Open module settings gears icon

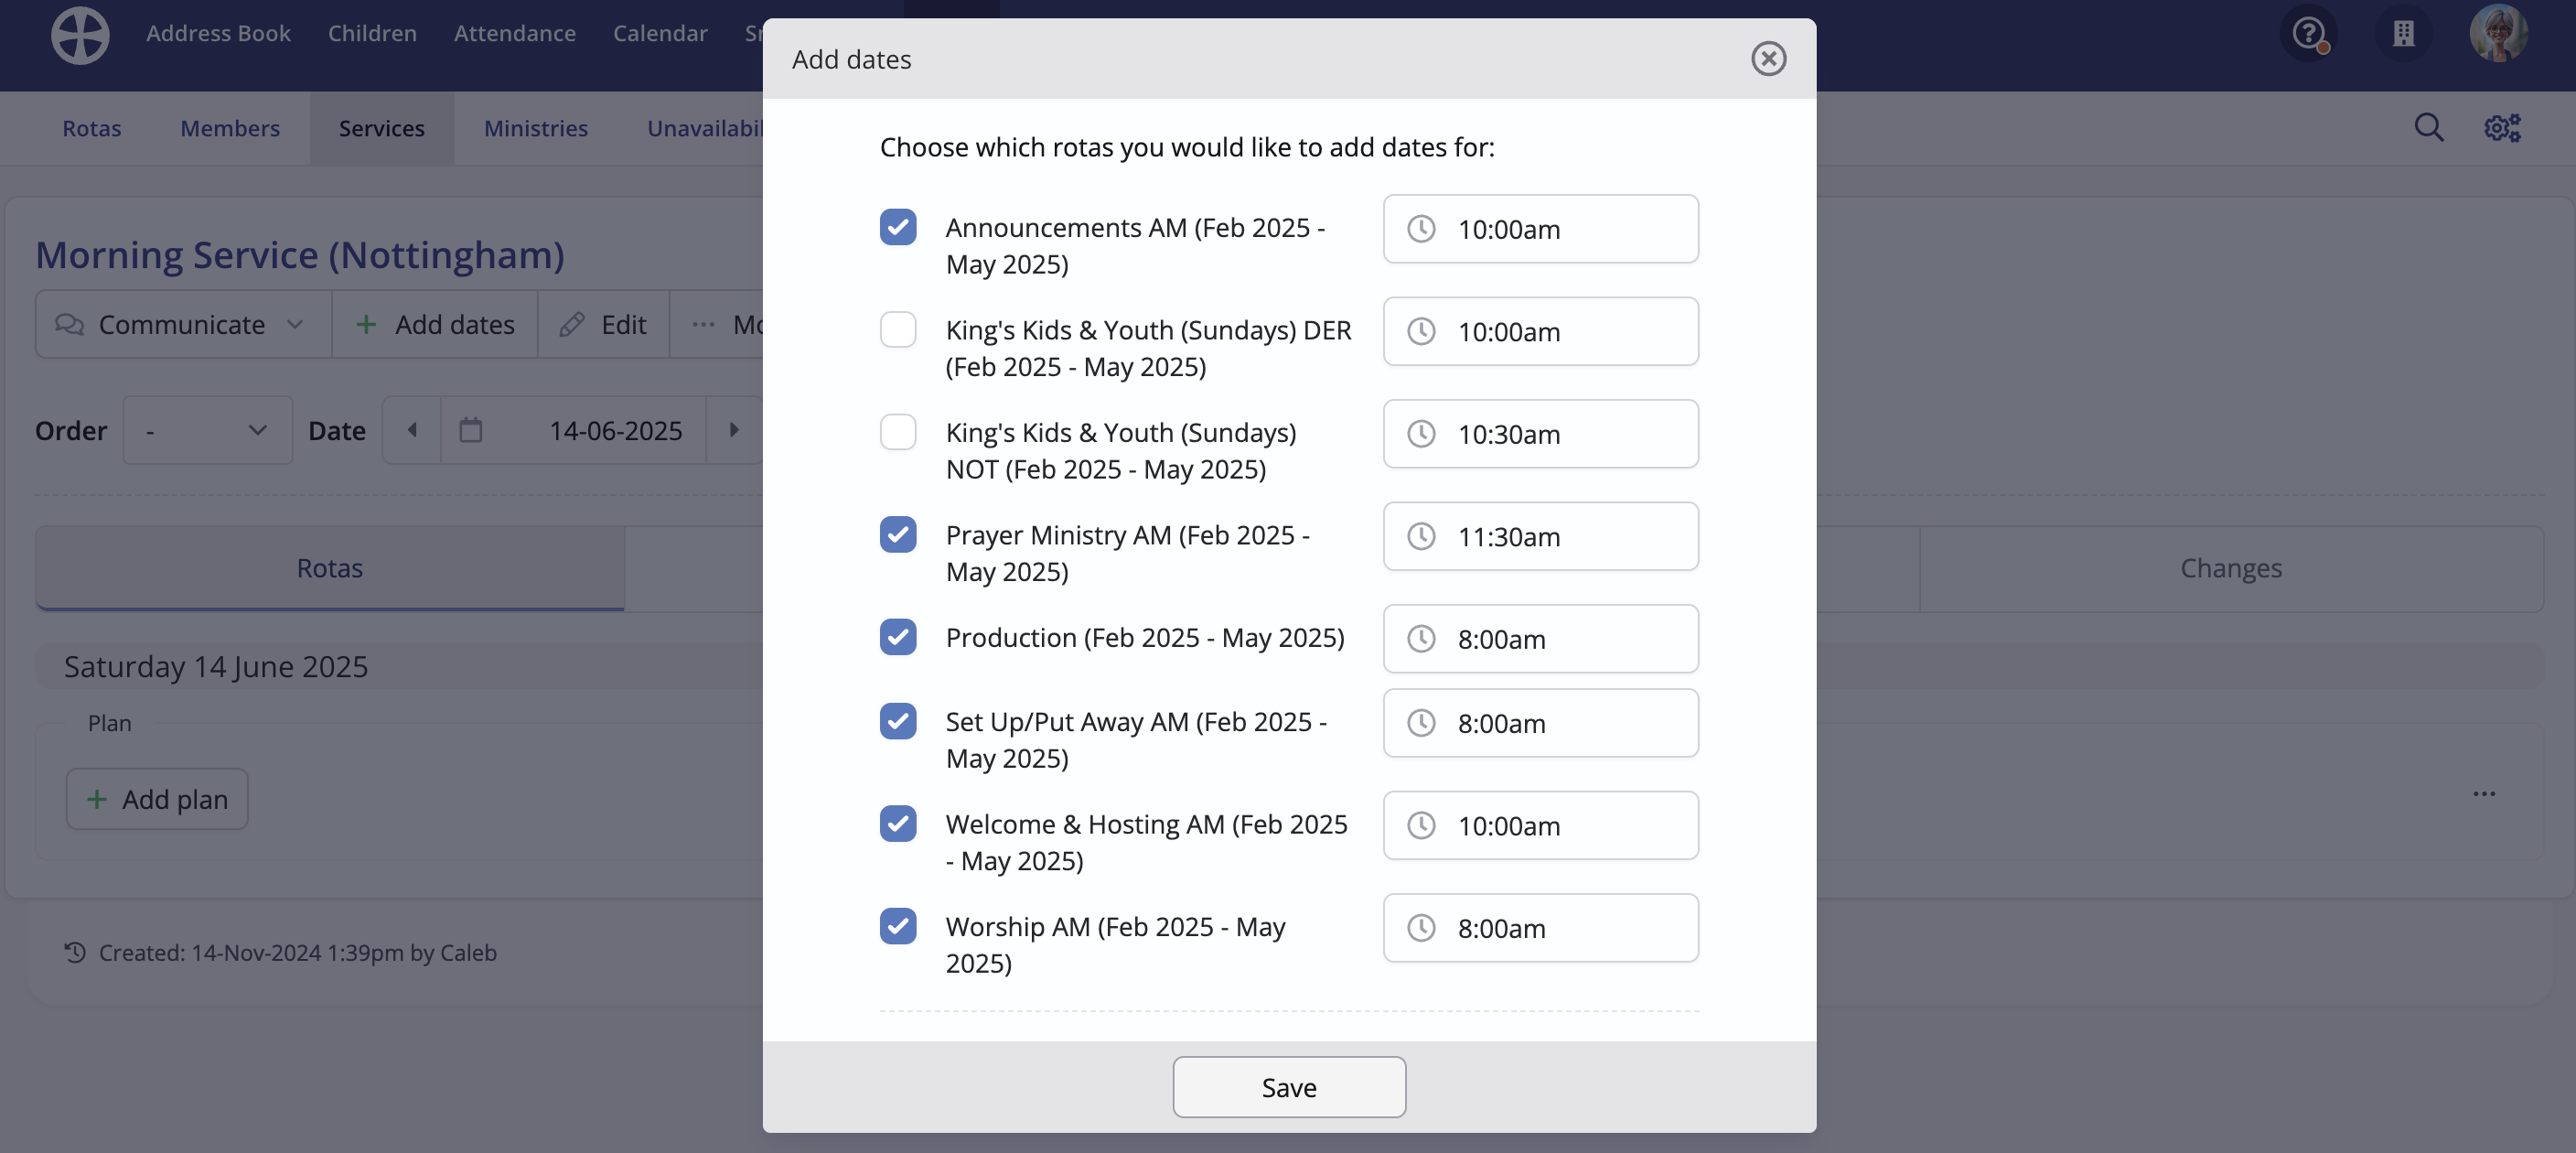(2502, 128)
